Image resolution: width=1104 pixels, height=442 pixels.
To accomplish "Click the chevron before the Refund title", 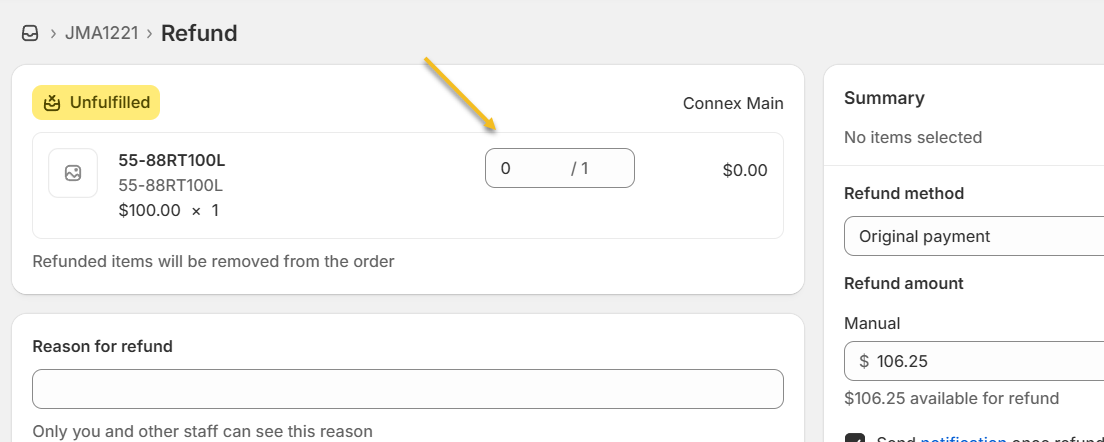I will pyautogui.click(x=149, y=34).
